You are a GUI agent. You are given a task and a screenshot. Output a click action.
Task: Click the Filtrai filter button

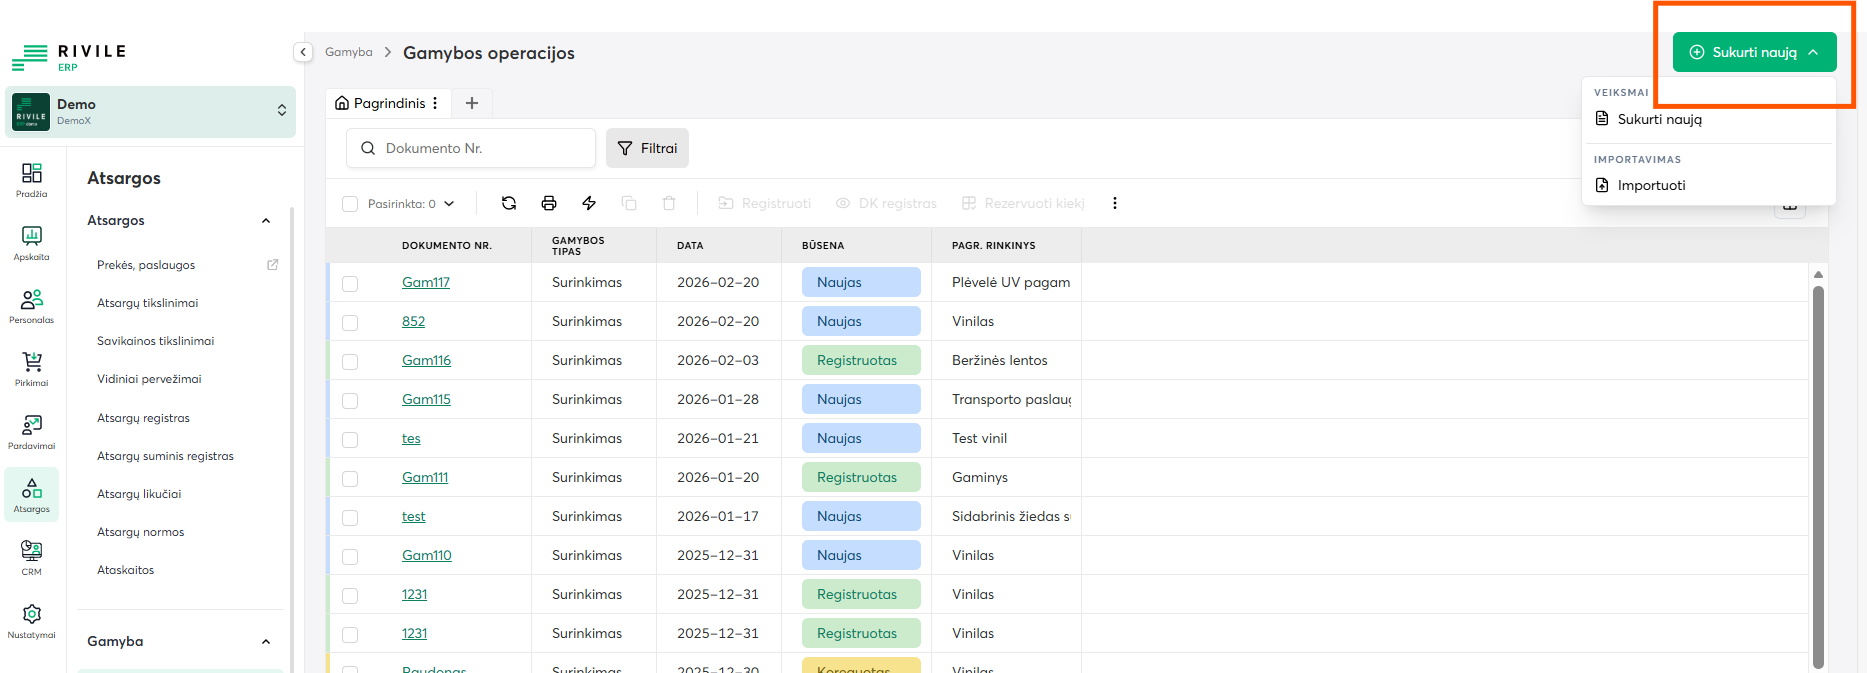647,148
